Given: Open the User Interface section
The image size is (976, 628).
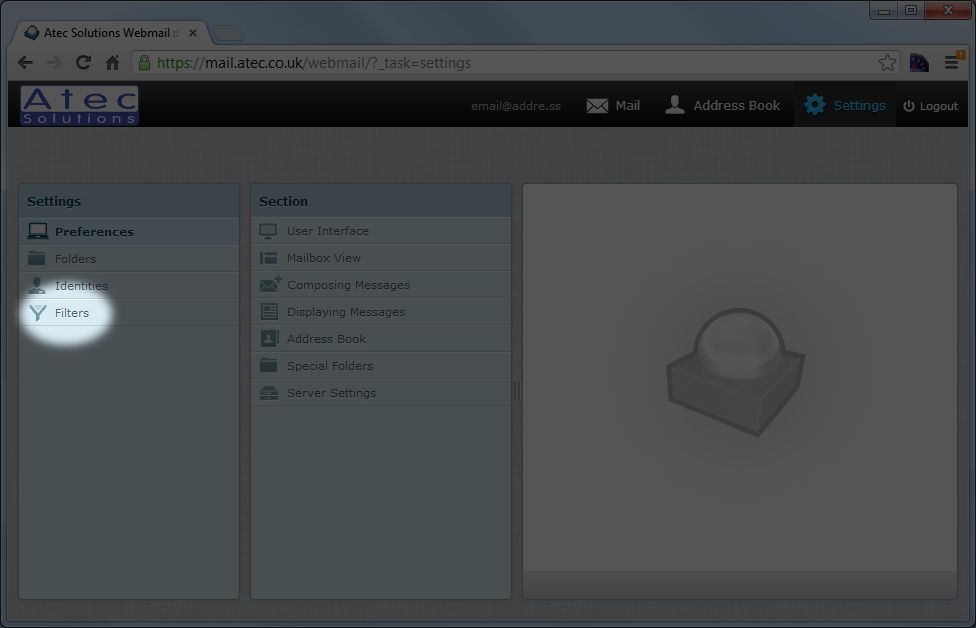Looking at the screenshot, I should [327, 231].
